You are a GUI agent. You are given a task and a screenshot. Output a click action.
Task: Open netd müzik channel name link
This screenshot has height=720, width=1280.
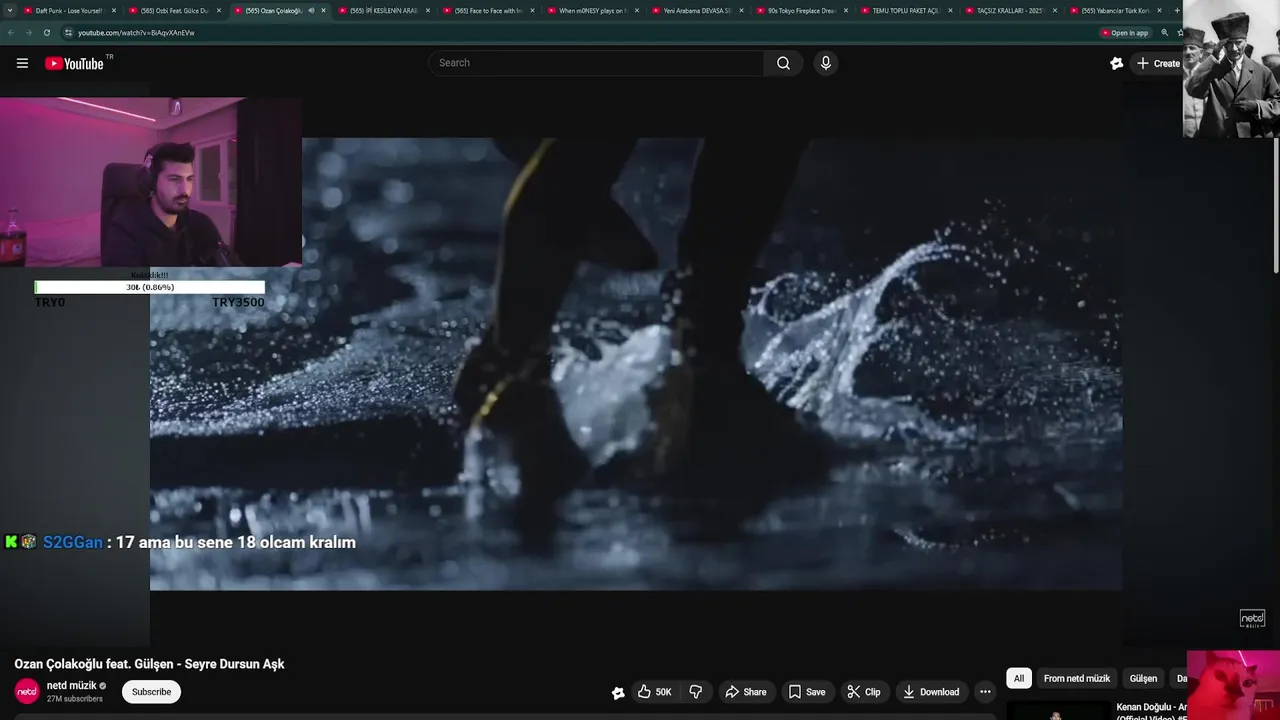pyautogui.click(x=72, y=686)
